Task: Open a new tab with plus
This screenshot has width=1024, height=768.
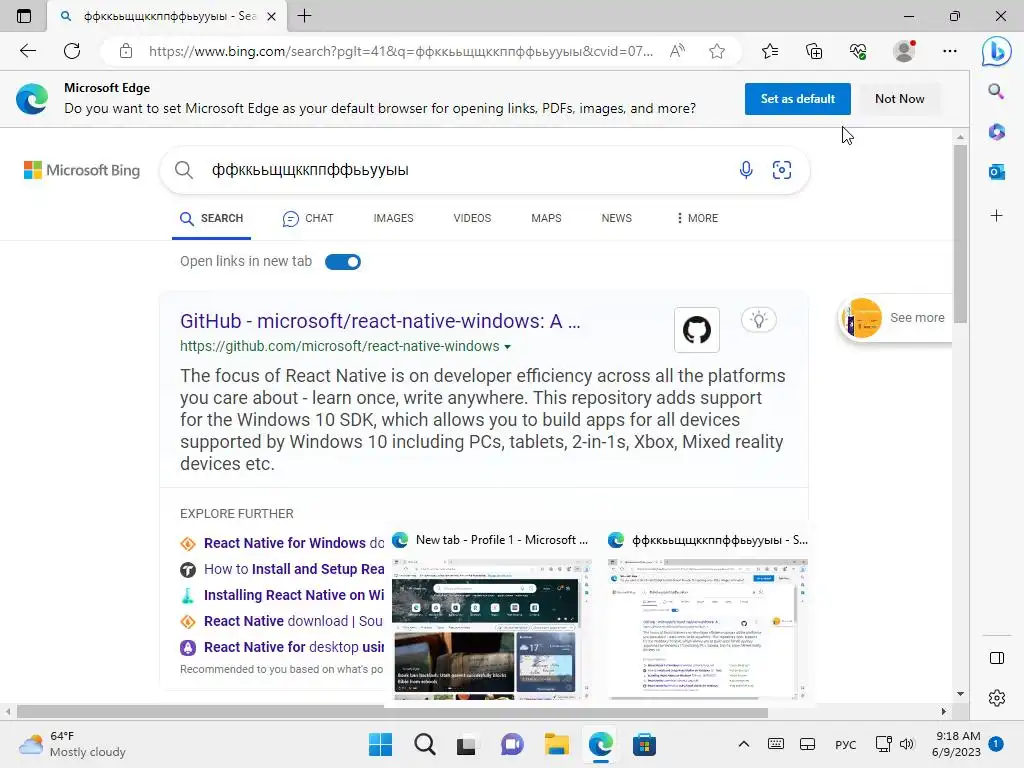Action: pos(304,16)
